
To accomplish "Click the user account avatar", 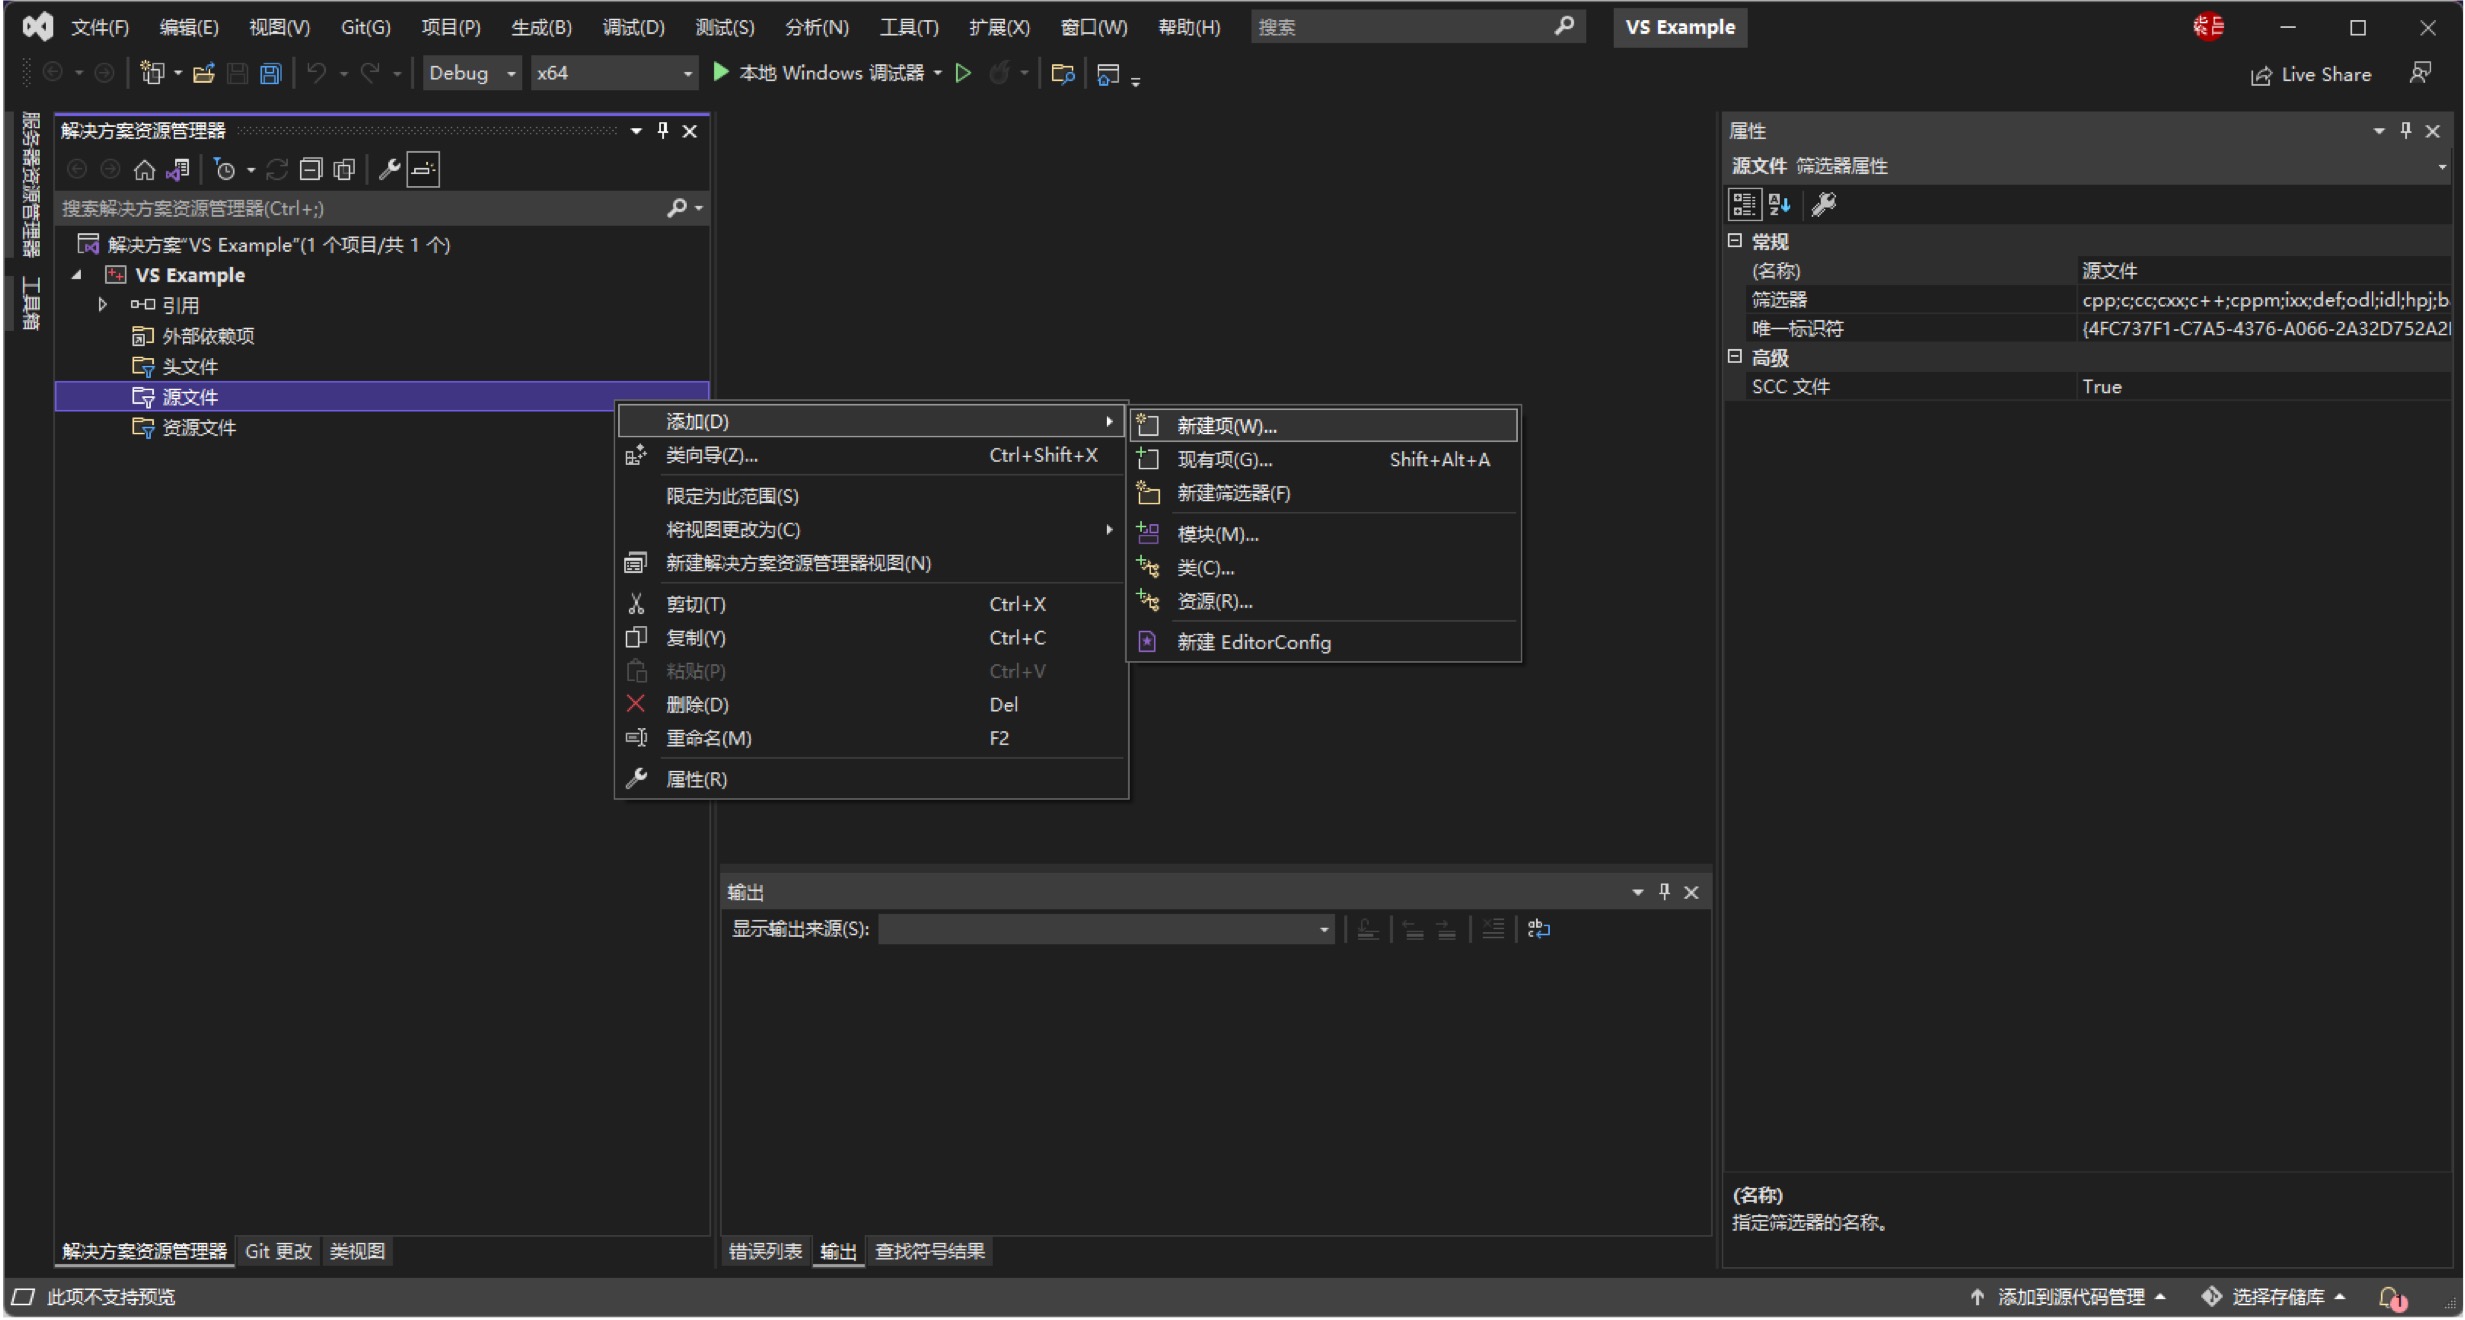I will click(x=2208, y=27).
